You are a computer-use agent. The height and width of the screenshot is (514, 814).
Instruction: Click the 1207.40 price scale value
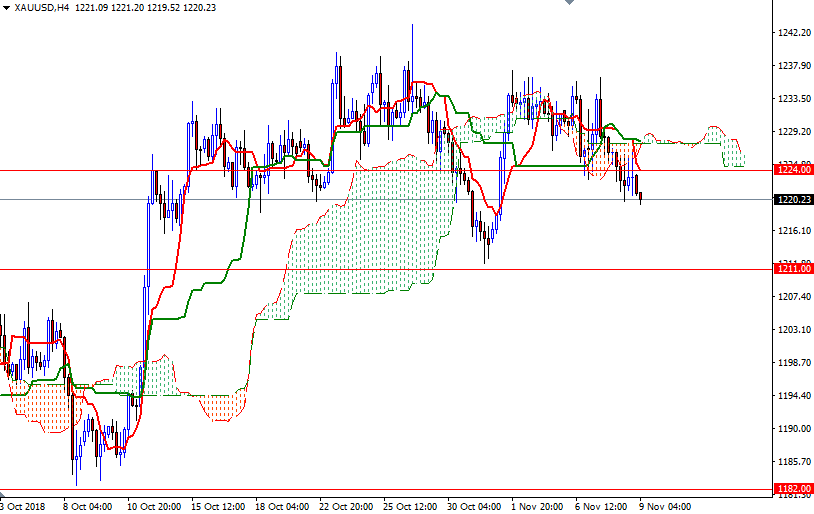[x=794, y=297]
